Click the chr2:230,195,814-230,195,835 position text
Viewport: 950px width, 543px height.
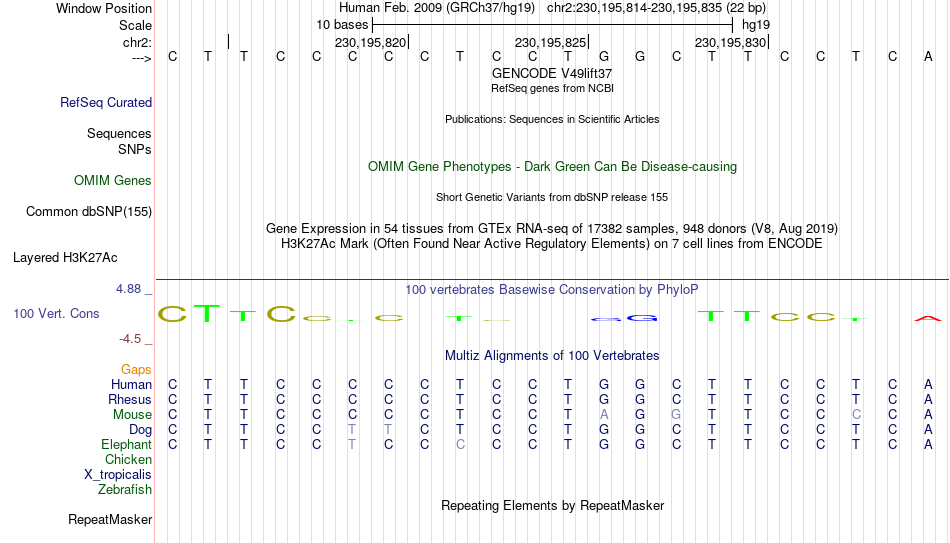tap(634, 8)
